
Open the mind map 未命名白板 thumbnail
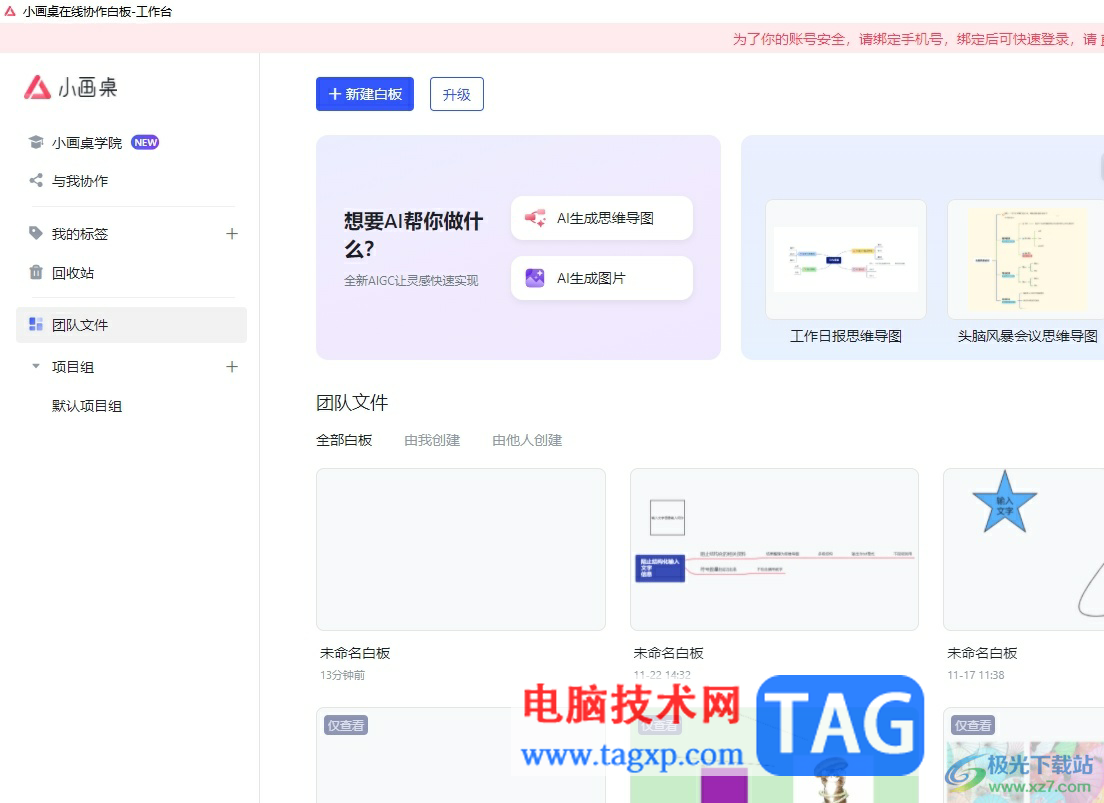point(774,549)
